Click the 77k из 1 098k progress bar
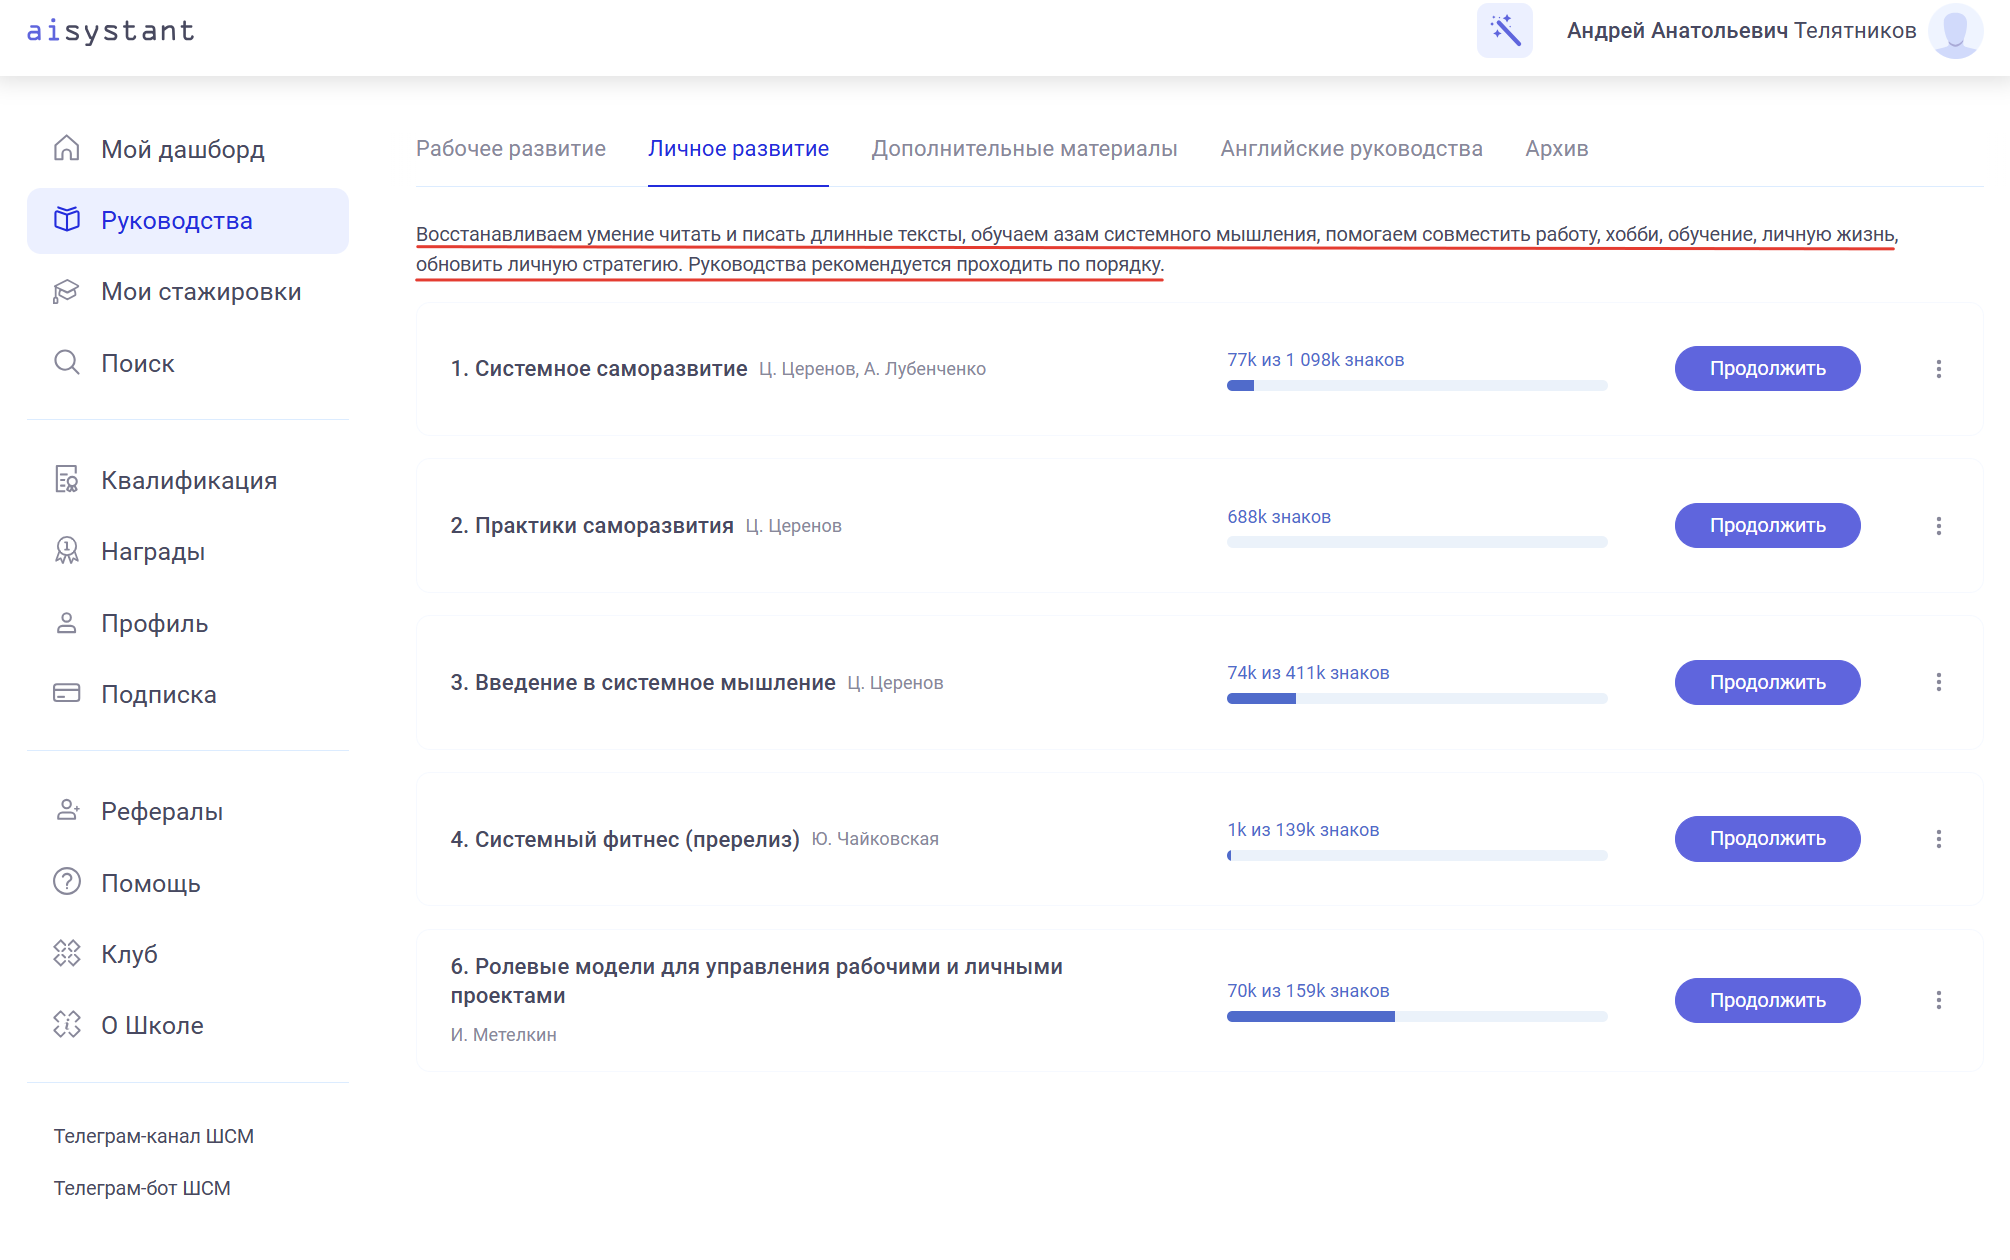The image size is (2010, 1260). [1417, 386]
